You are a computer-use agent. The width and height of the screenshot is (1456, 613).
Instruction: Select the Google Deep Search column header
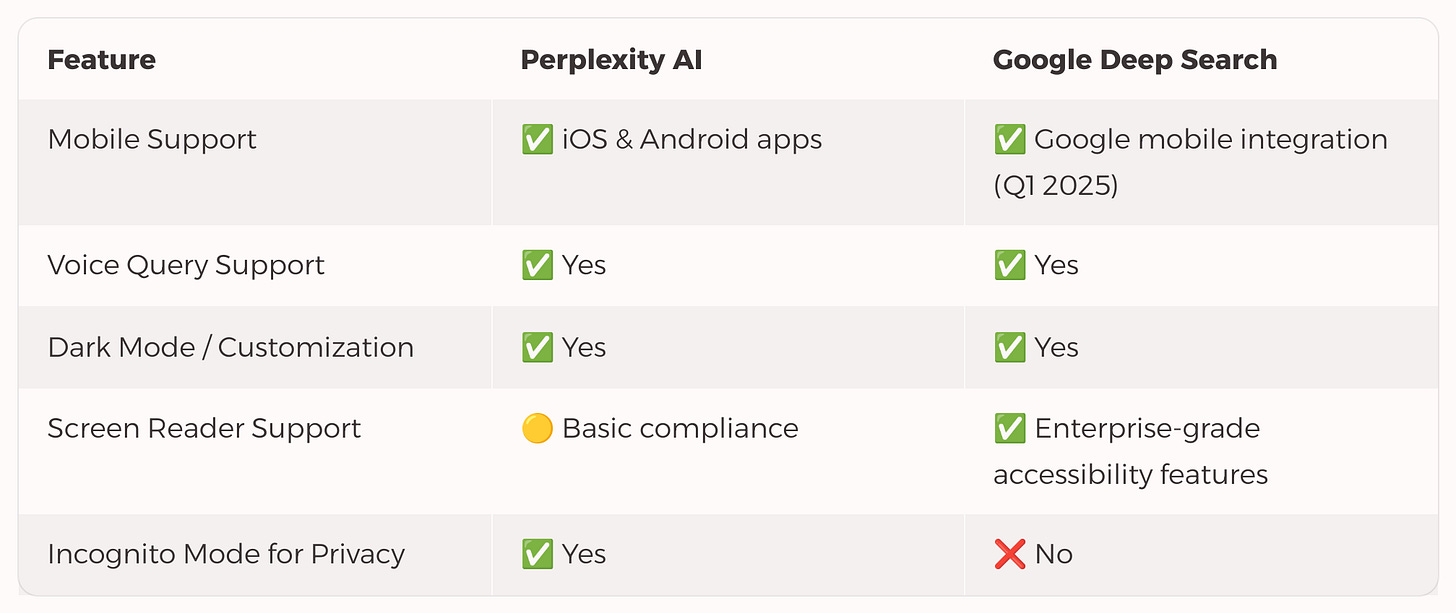pos(1135,60)
